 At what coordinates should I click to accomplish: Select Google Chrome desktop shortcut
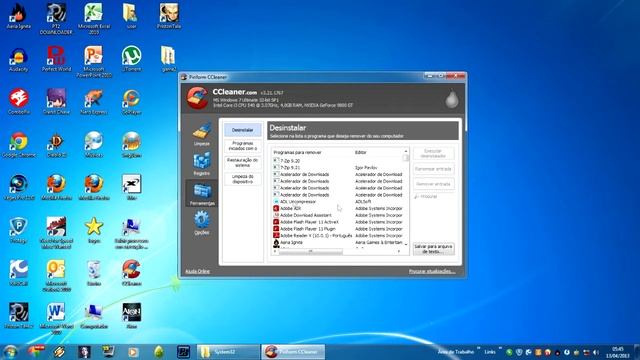18,145
